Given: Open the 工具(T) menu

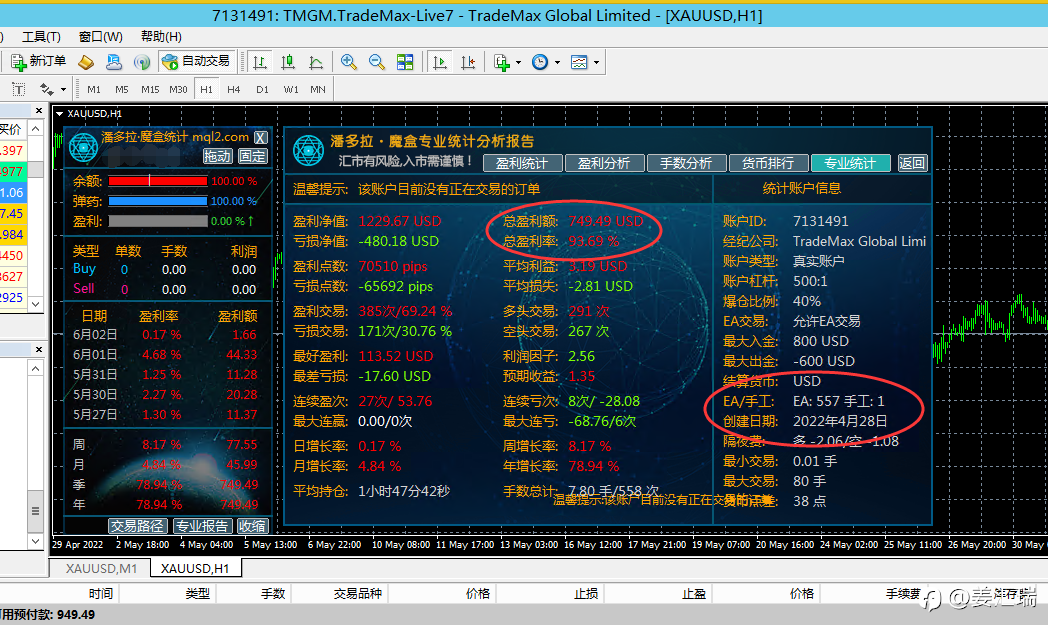Looking at the screenshot, I should pos(41,37).
